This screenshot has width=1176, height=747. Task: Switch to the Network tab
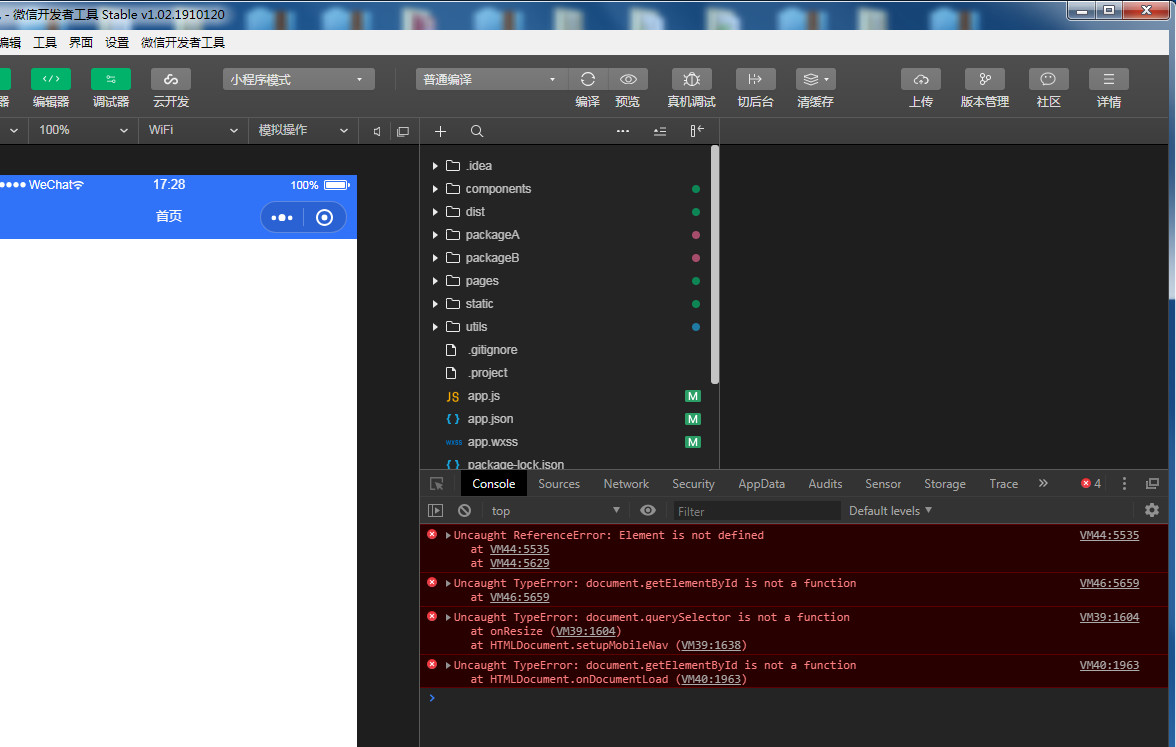click(x=626, y=484)
